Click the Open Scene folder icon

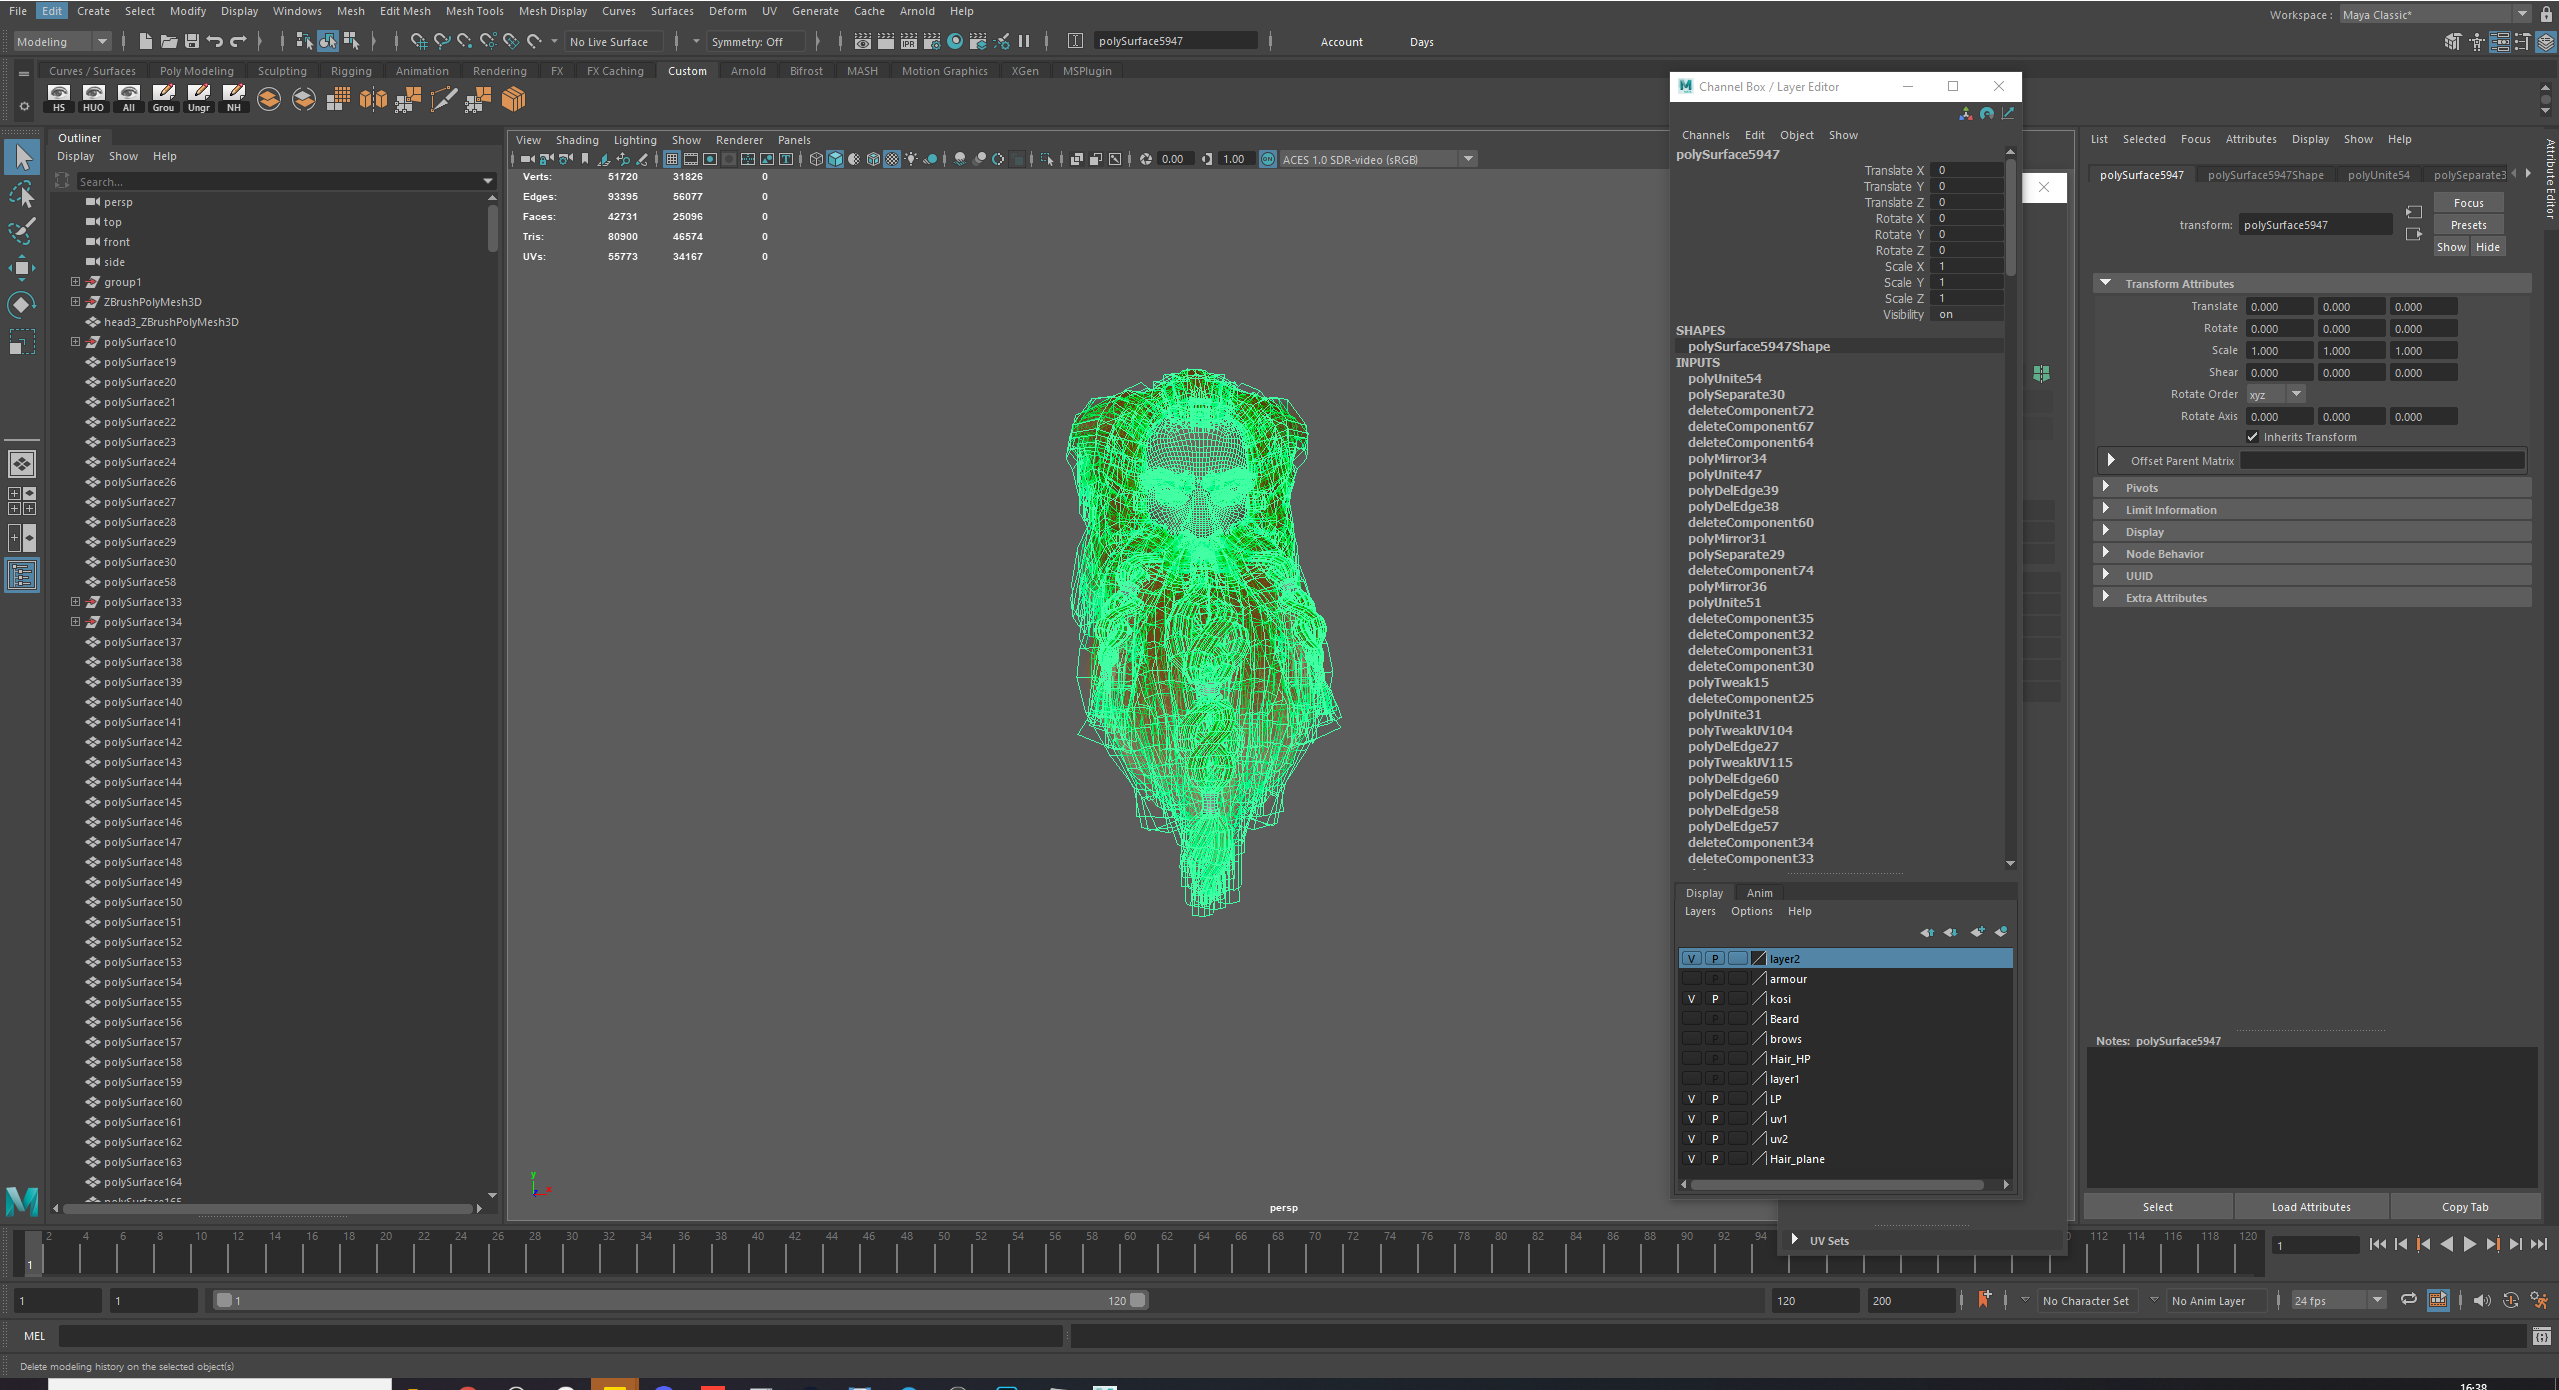tap(169, 41)
